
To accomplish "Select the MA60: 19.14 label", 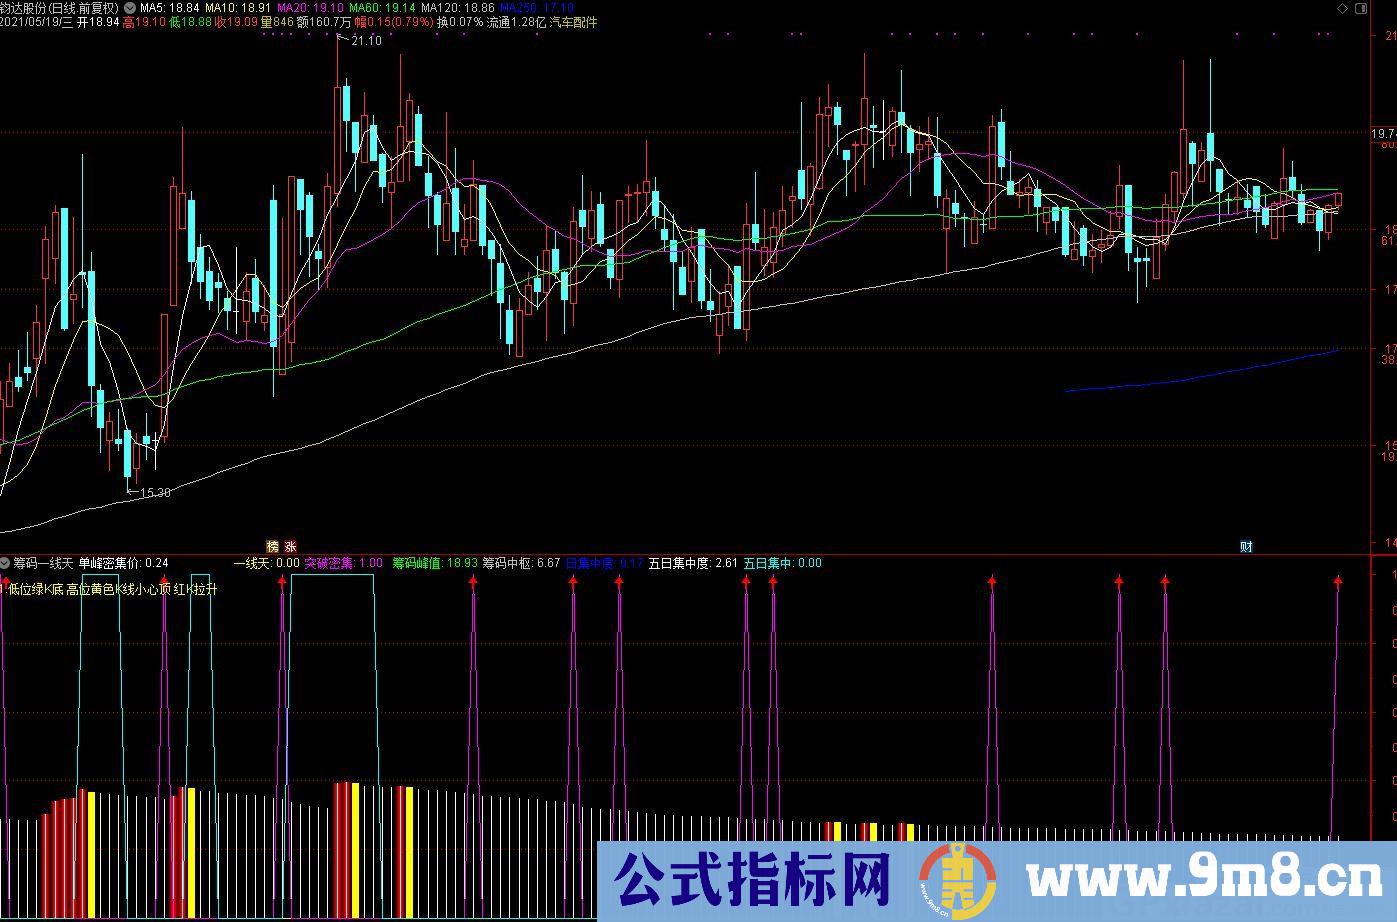I will tap(382, 7).
